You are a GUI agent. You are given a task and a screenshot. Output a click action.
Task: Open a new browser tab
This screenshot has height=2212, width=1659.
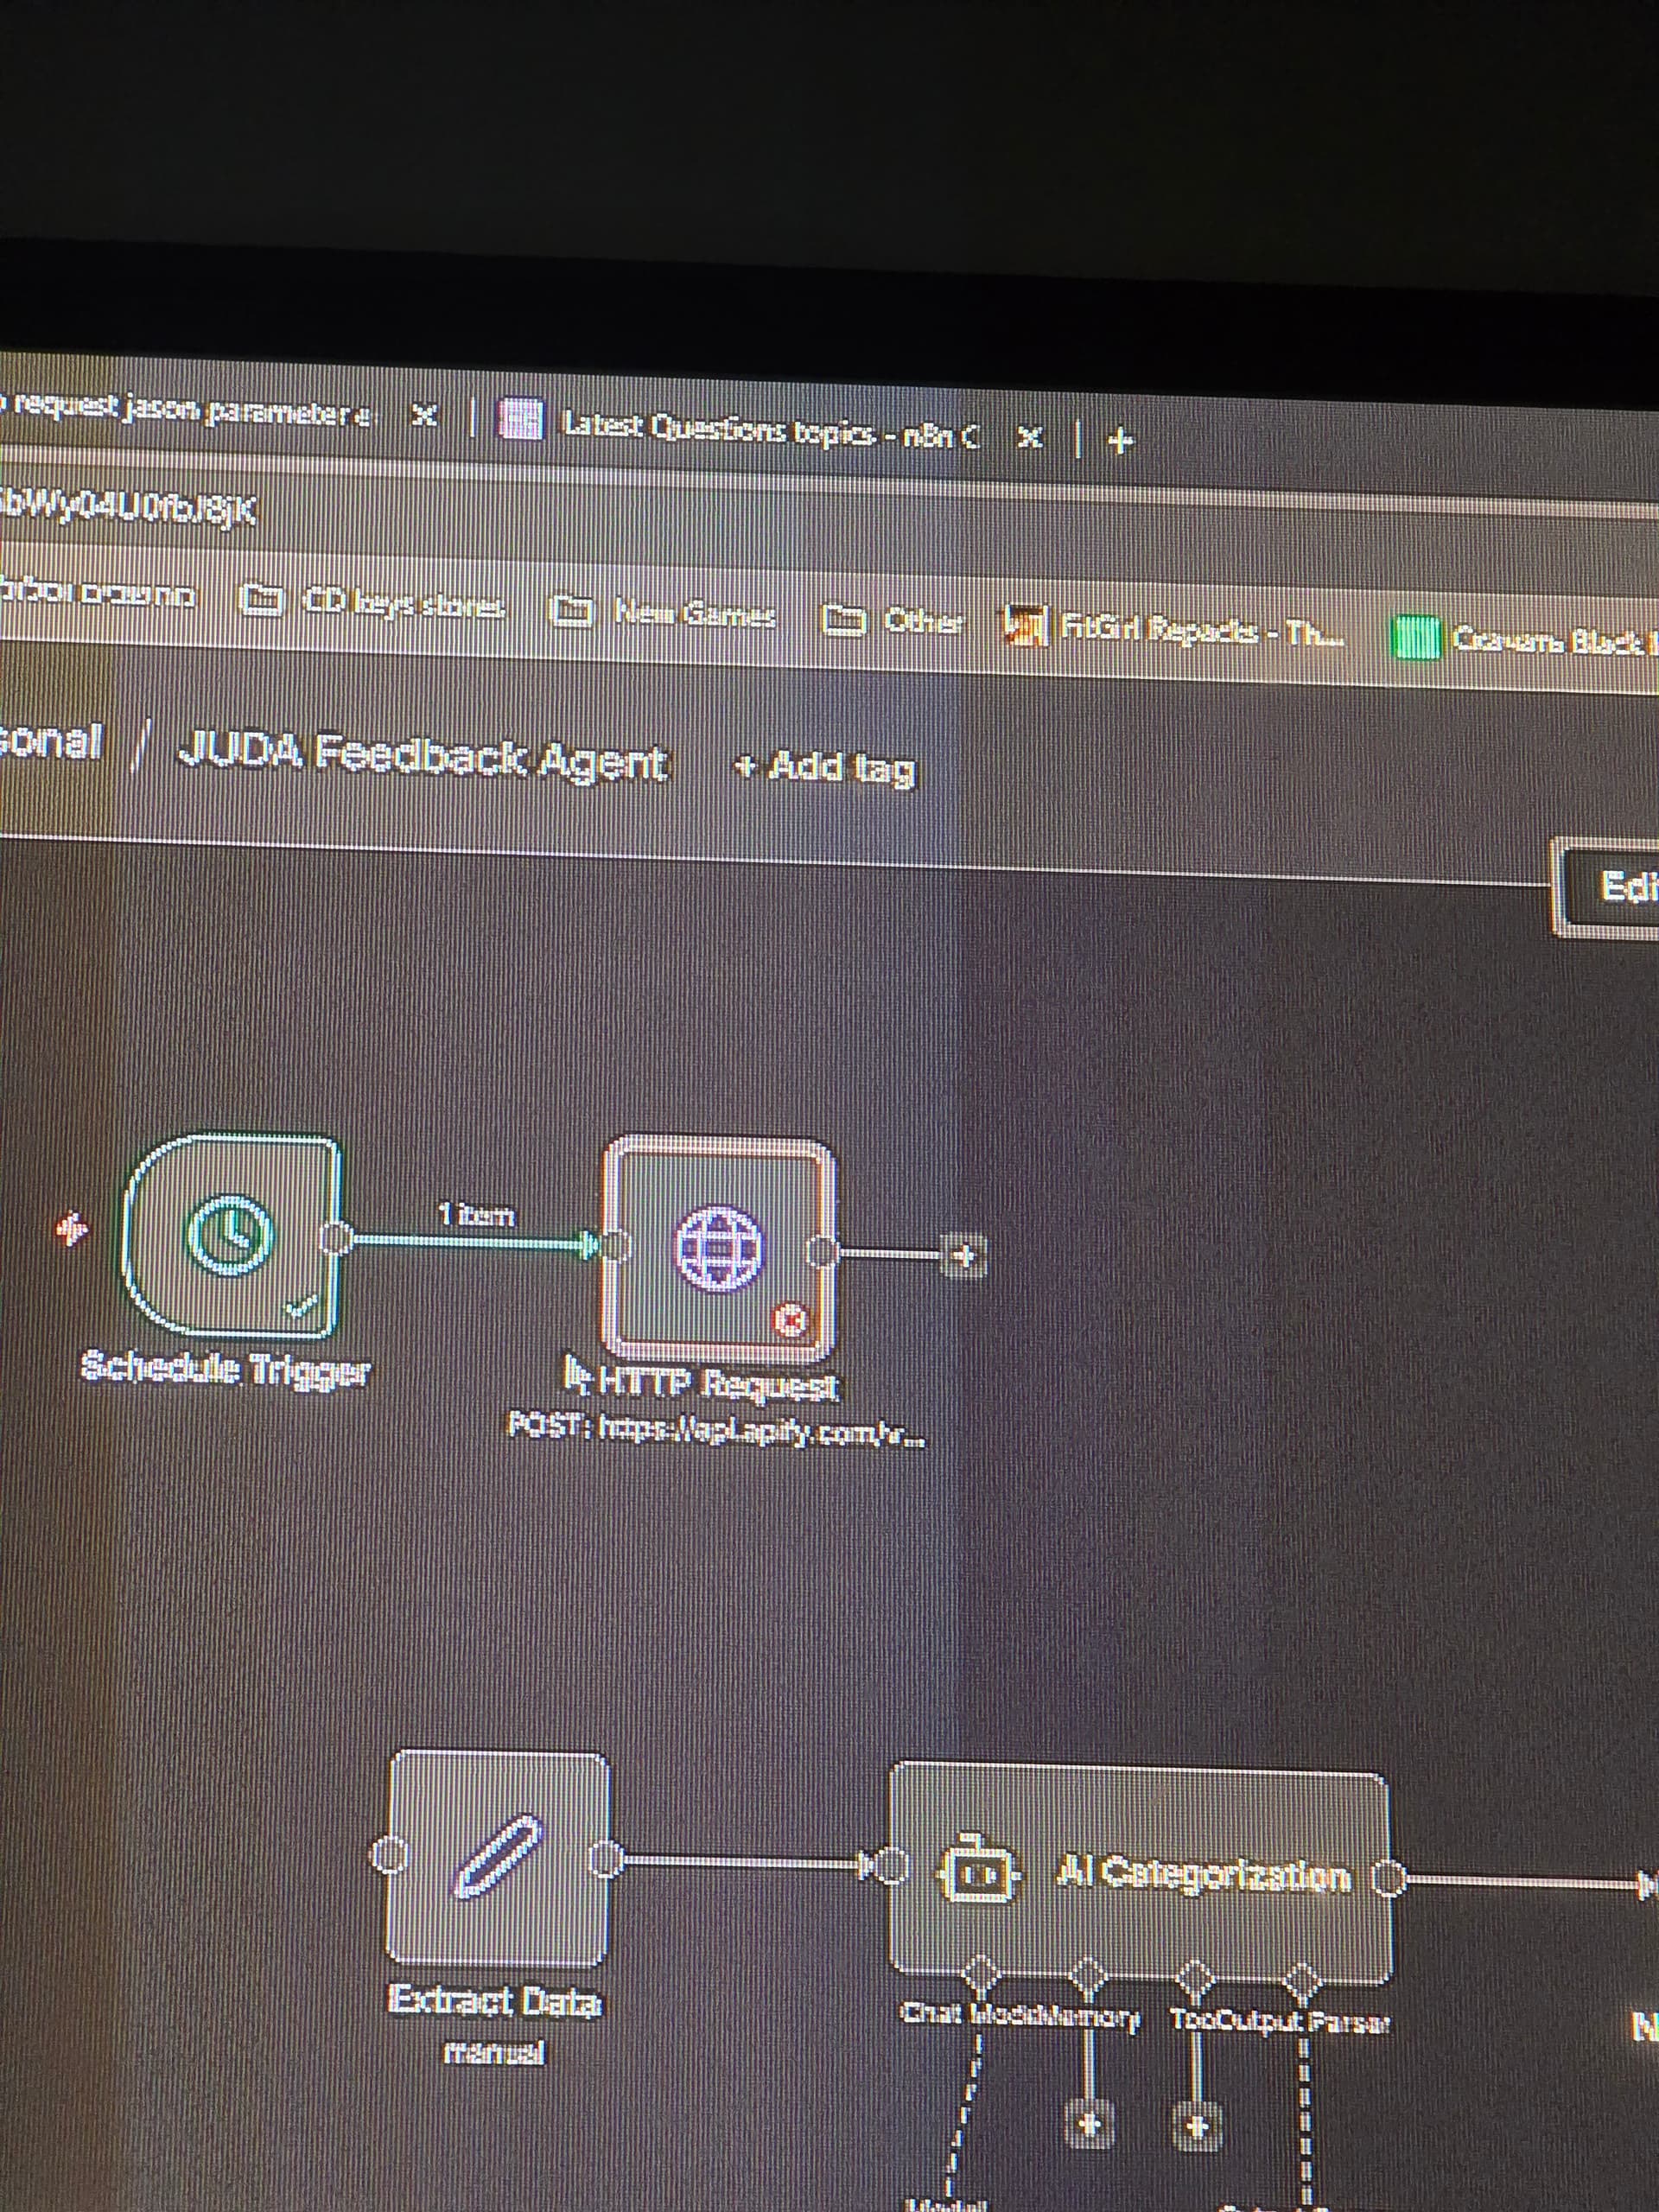pyautogui.click(x=1121, y=440)
